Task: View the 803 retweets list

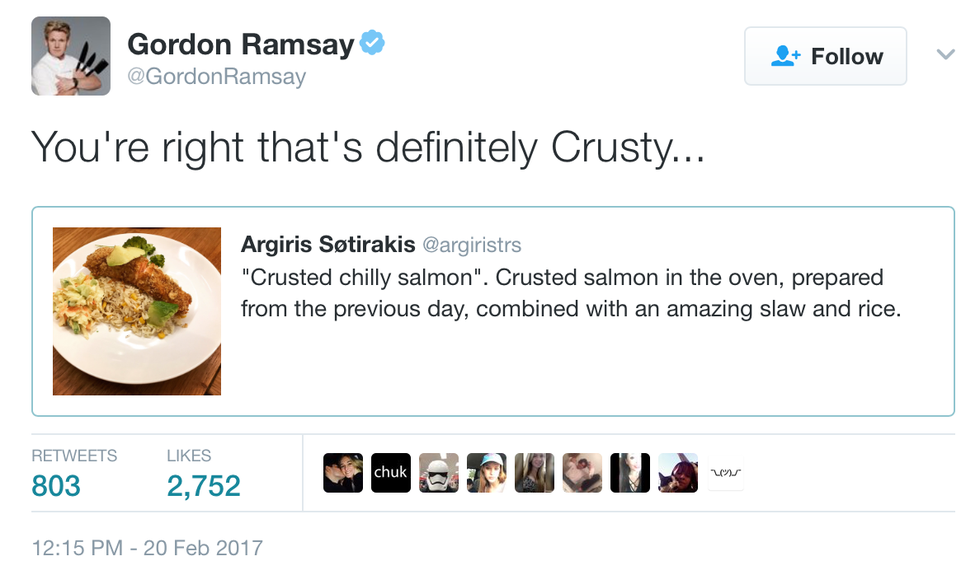Action: click(x=56, y=486)
